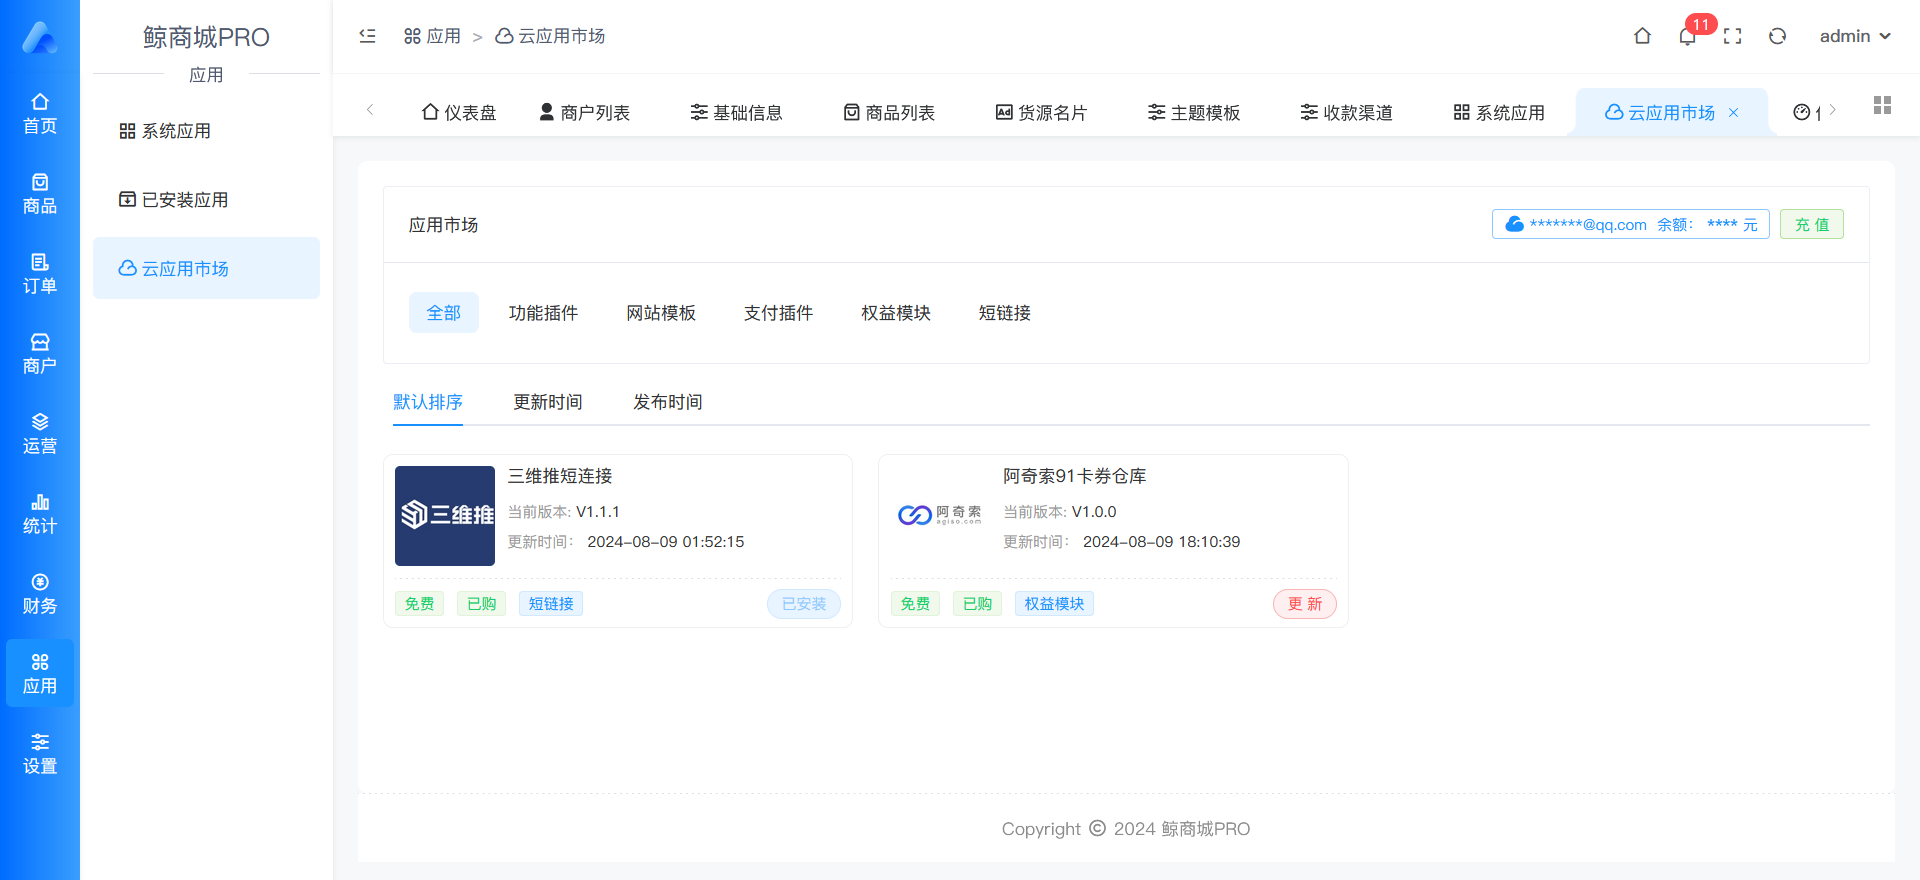Sort by 默认排序

point(428,402)
